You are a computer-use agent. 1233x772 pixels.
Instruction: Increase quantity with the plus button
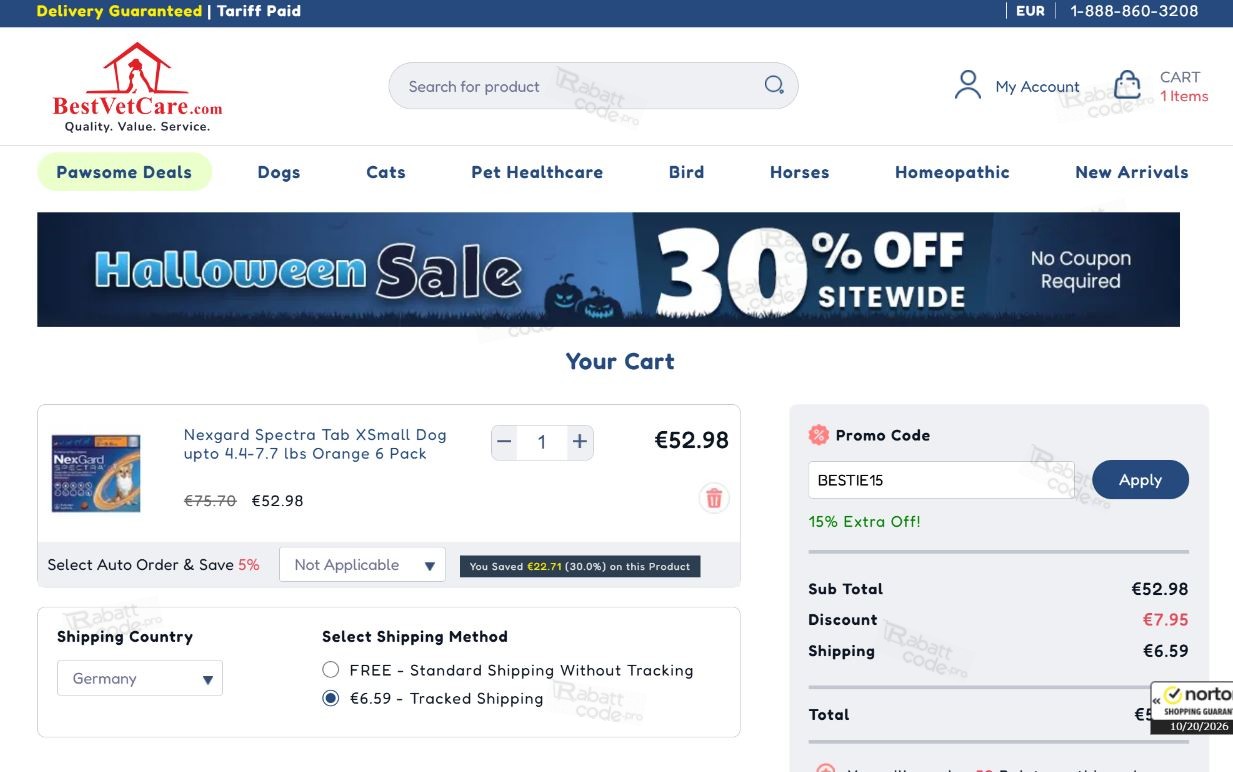pos(579,442)
